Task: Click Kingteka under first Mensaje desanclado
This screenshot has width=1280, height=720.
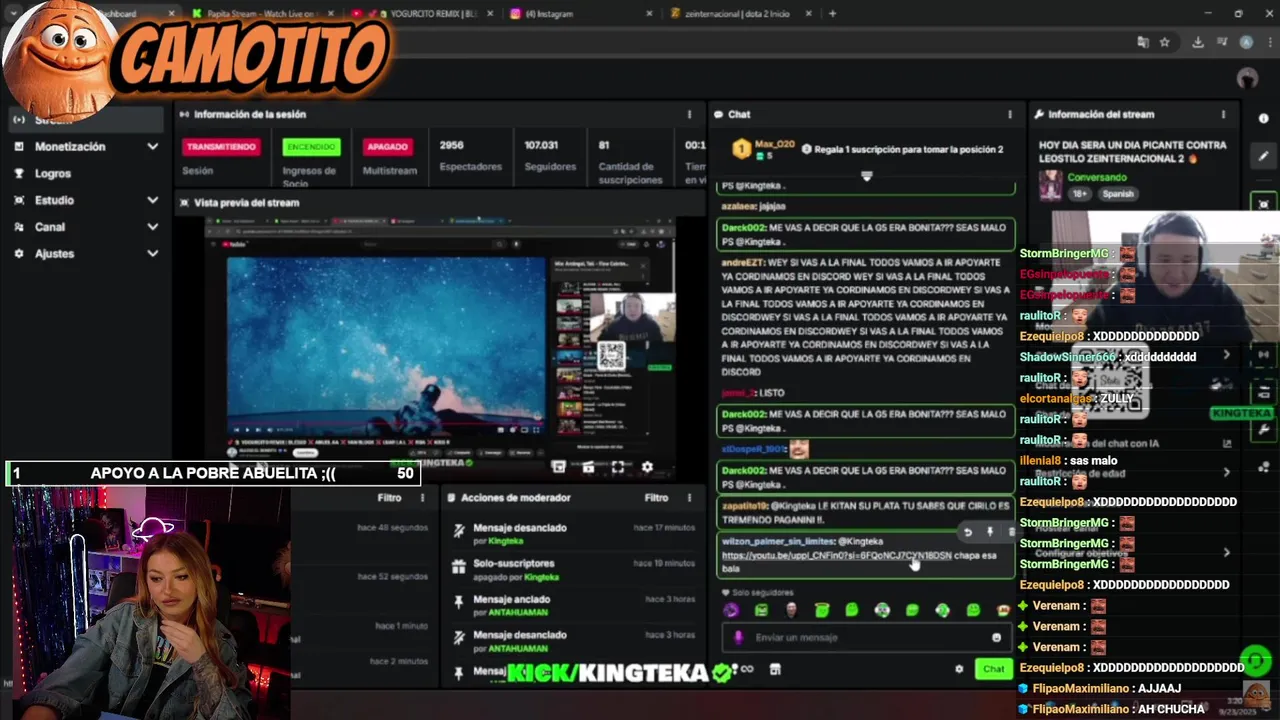Action: click(506, 541)
